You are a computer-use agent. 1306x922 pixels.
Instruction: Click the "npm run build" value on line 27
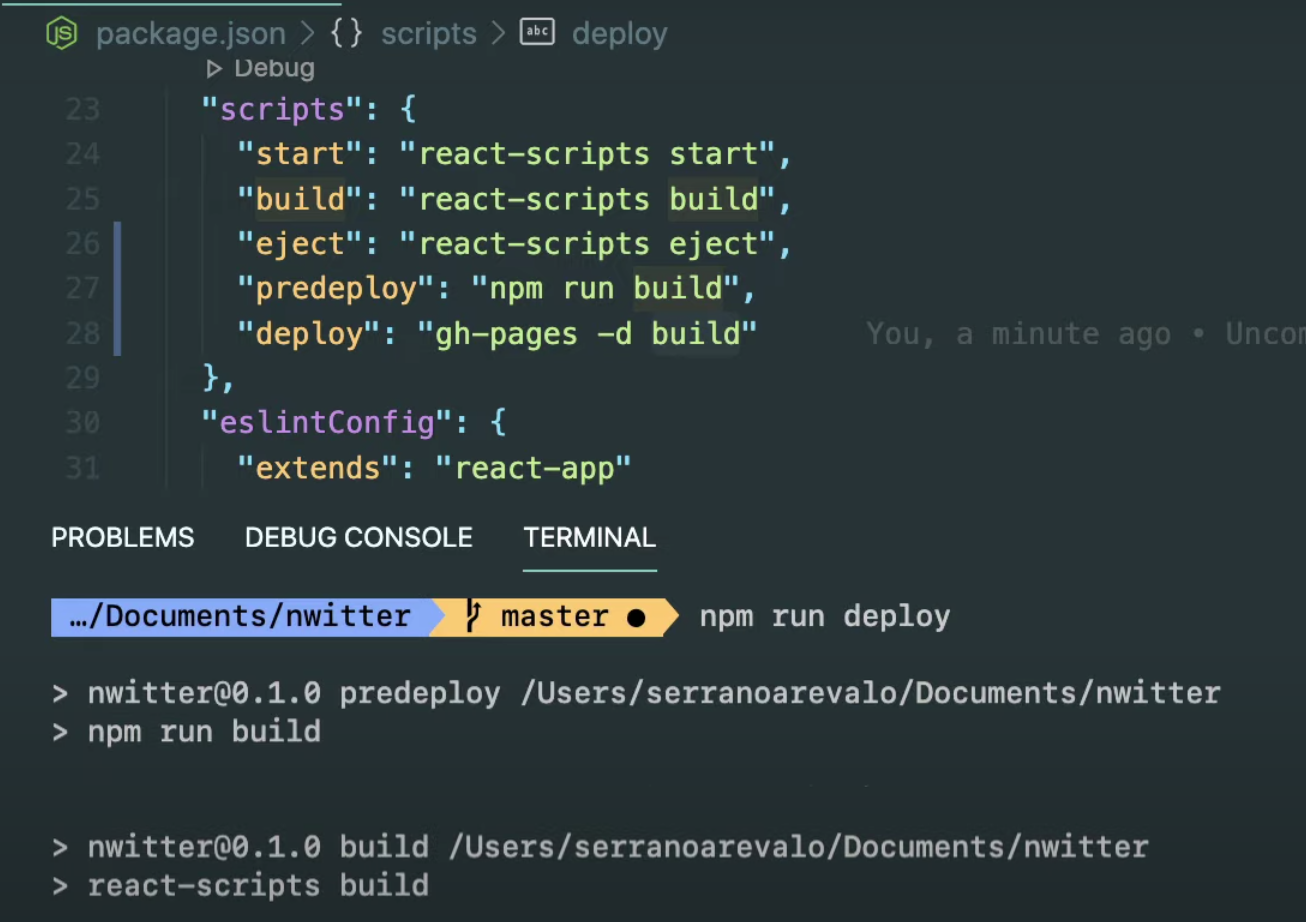[x=605, y=288]
